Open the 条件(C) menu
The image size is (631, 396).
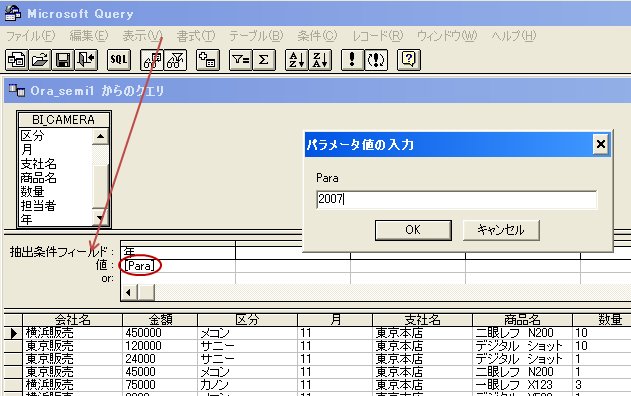point(317,36)
